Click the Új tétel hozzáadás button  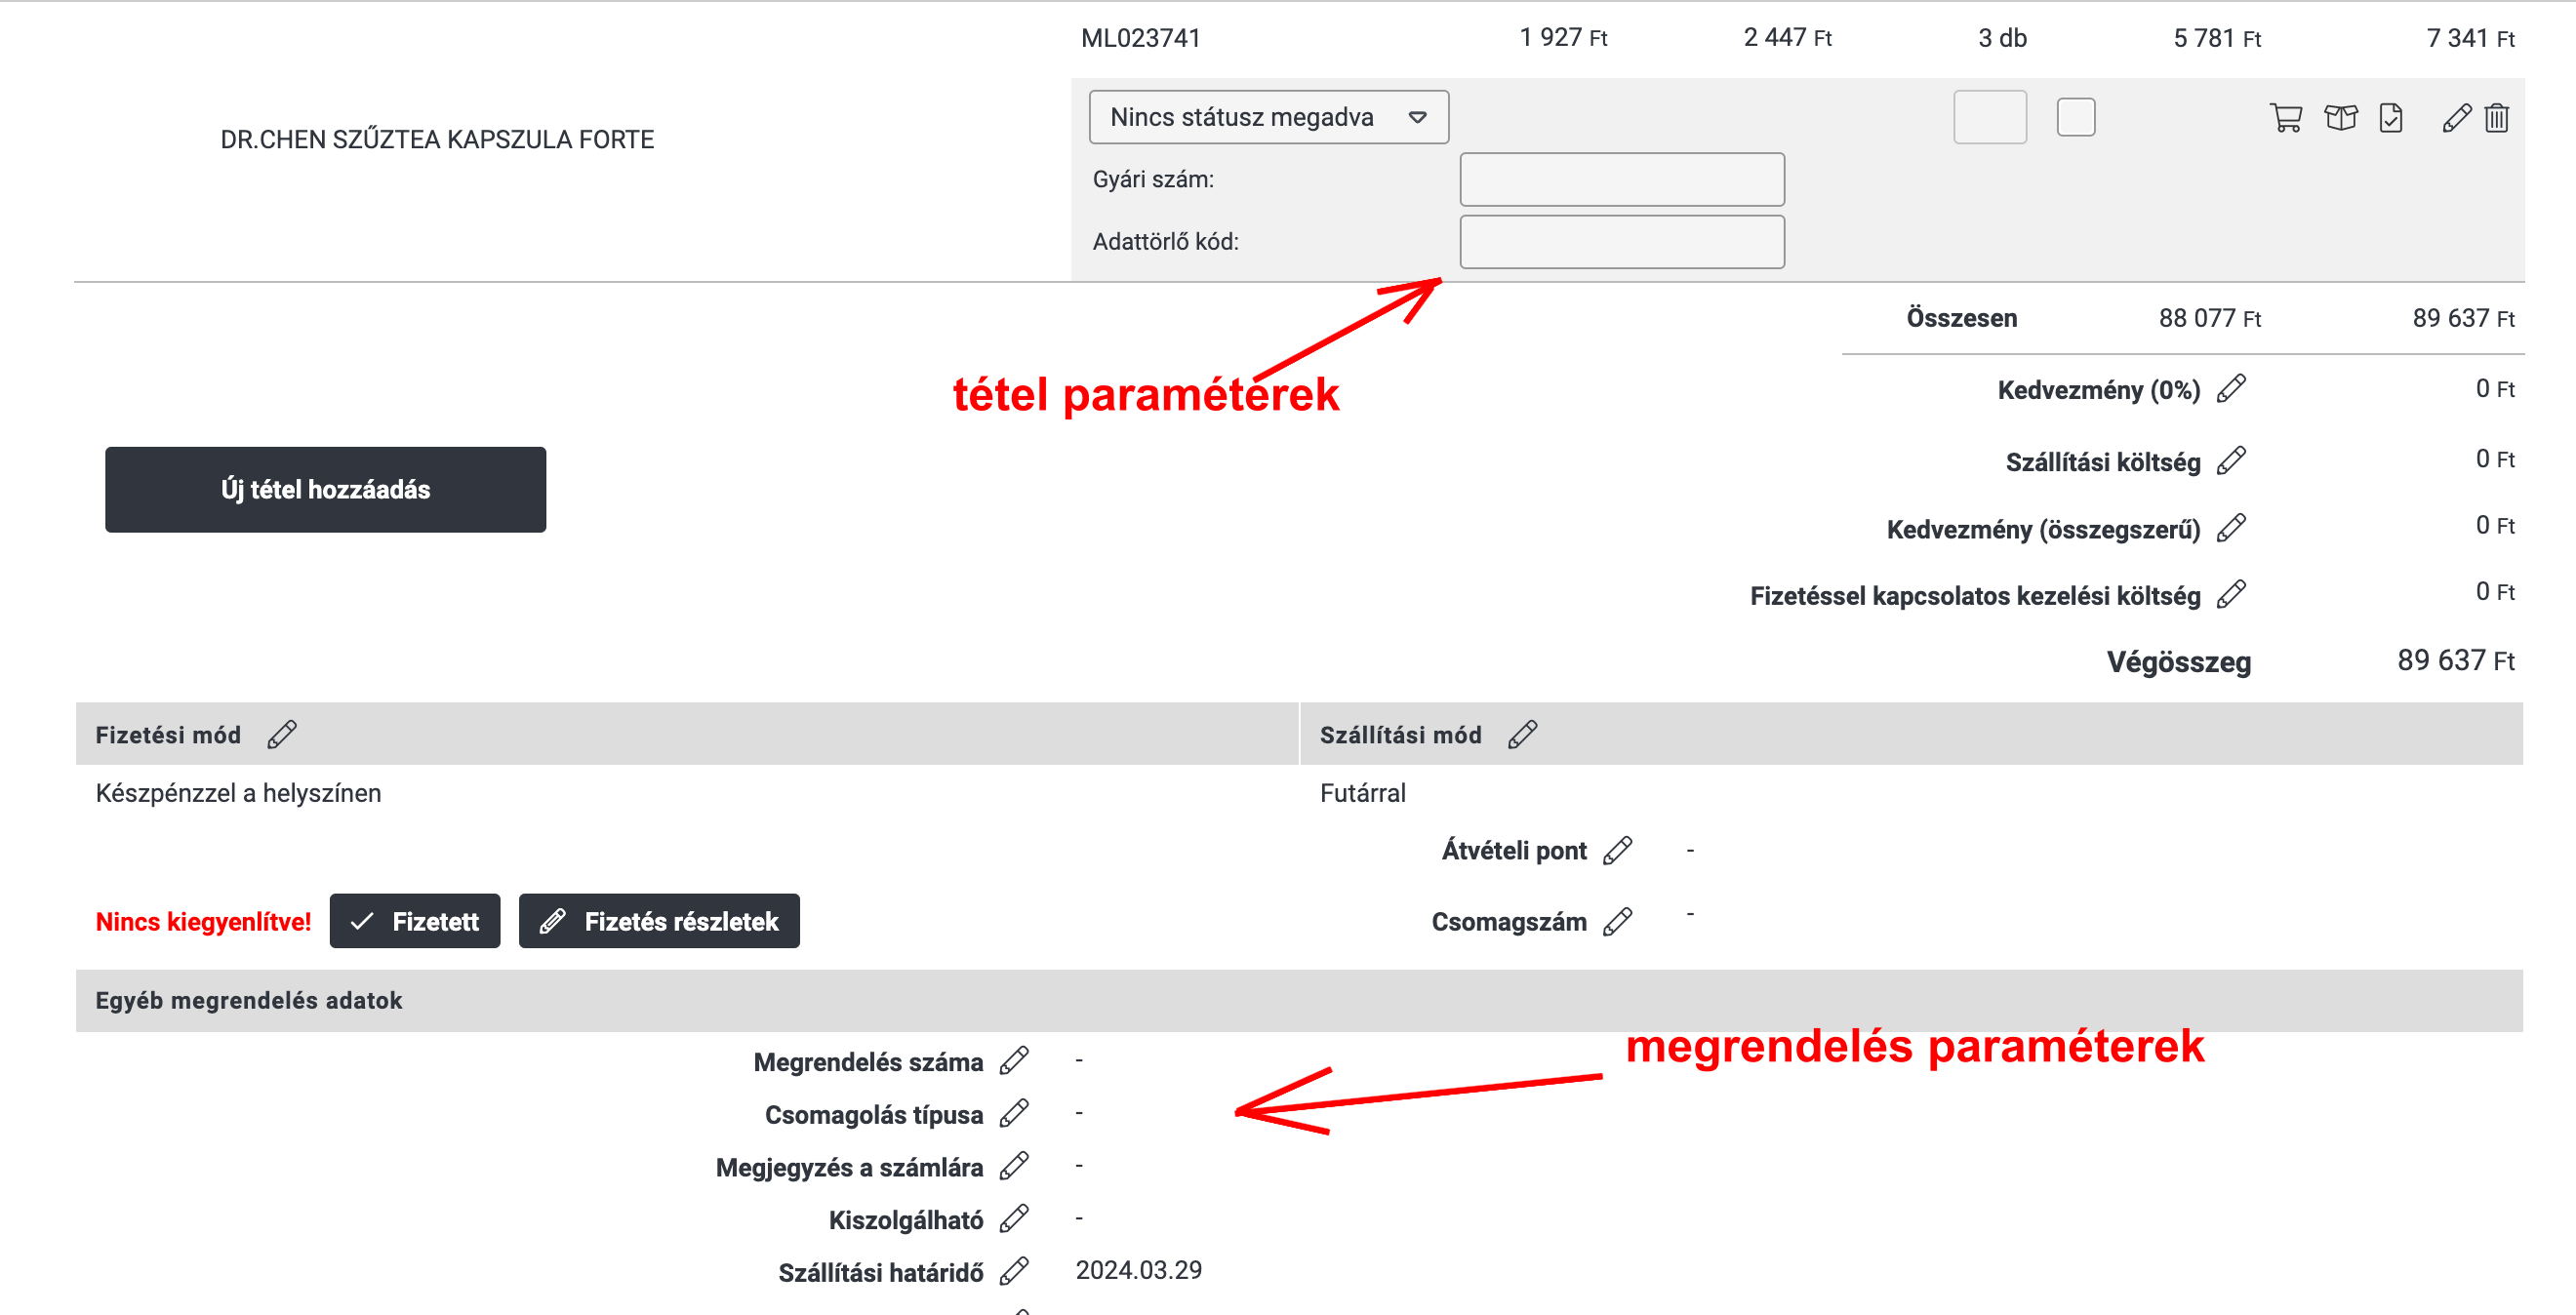coord(325,490)
